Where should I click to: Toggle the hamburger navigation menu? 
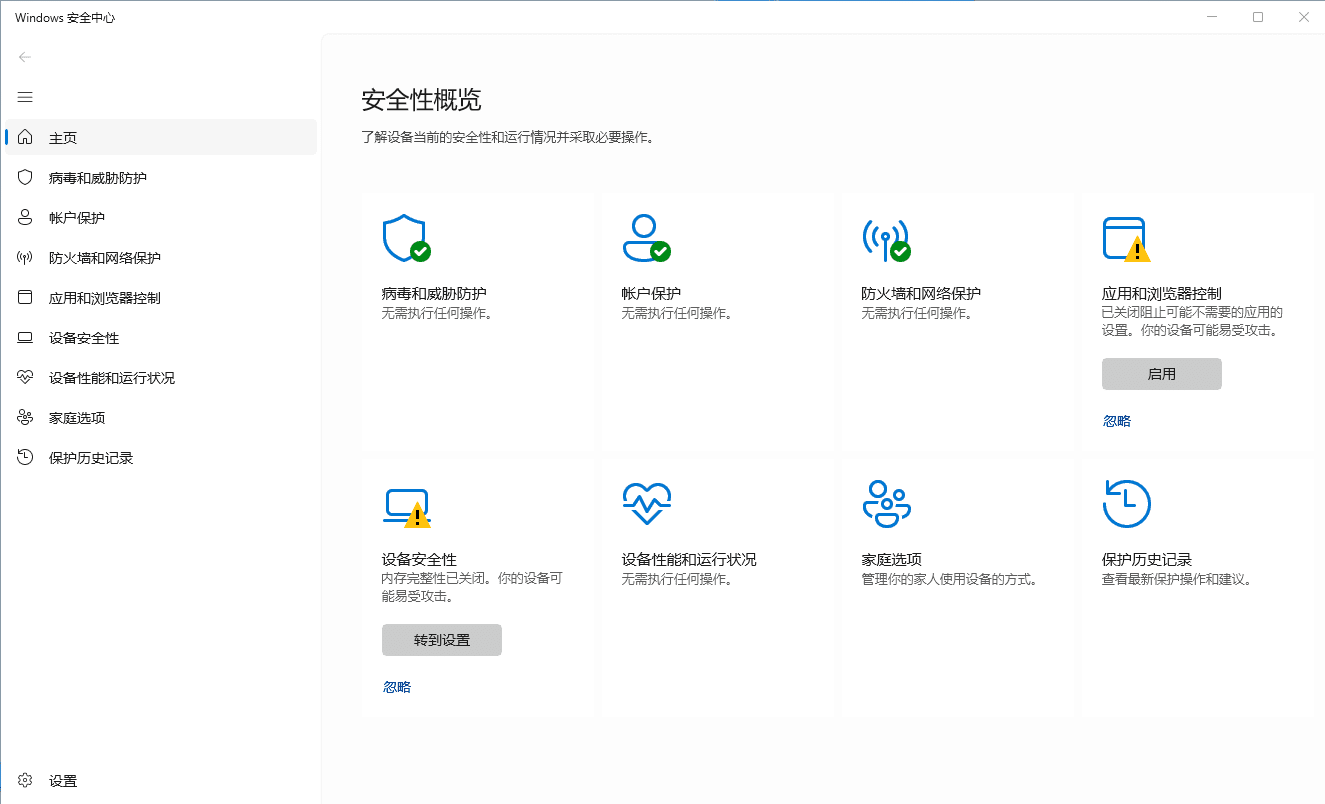click(25, 97)
